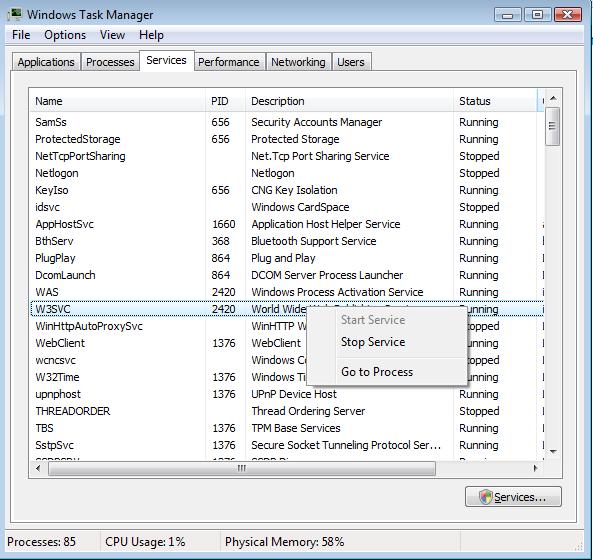Open the File menu

(x=21, y=35)
